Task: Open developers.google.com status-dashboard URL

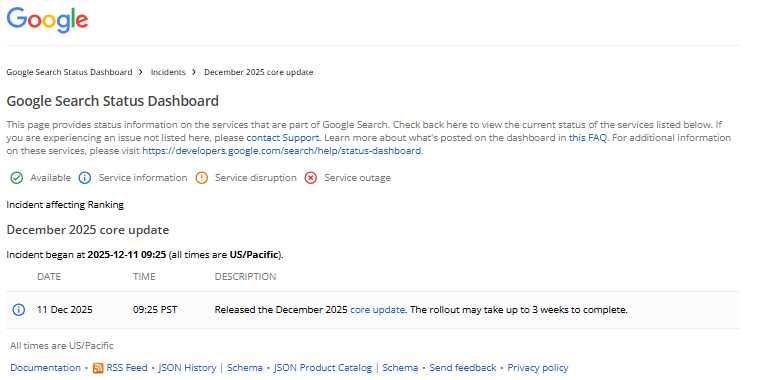Action: click(x=282, y=151)
